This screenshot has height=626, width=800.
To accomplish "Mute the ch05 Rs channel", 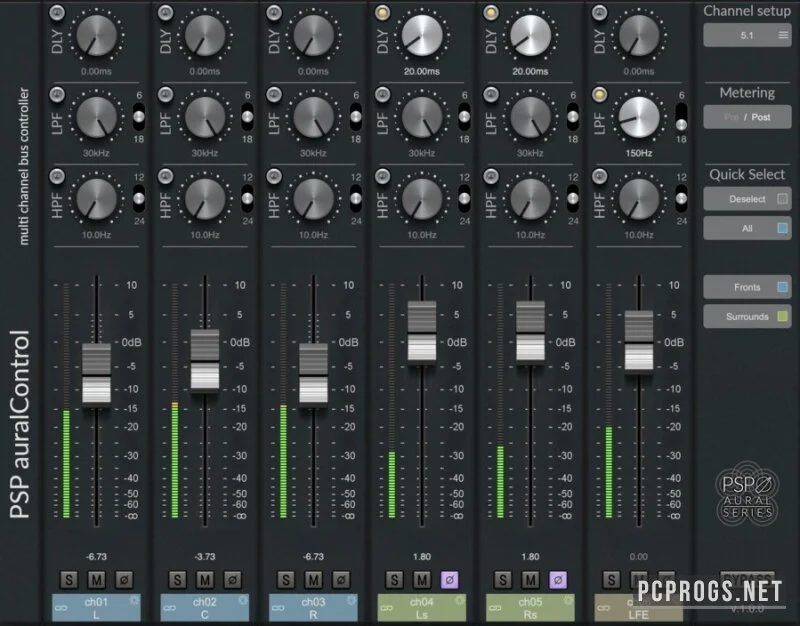I will pyautogui.click(x=531, y=580).
